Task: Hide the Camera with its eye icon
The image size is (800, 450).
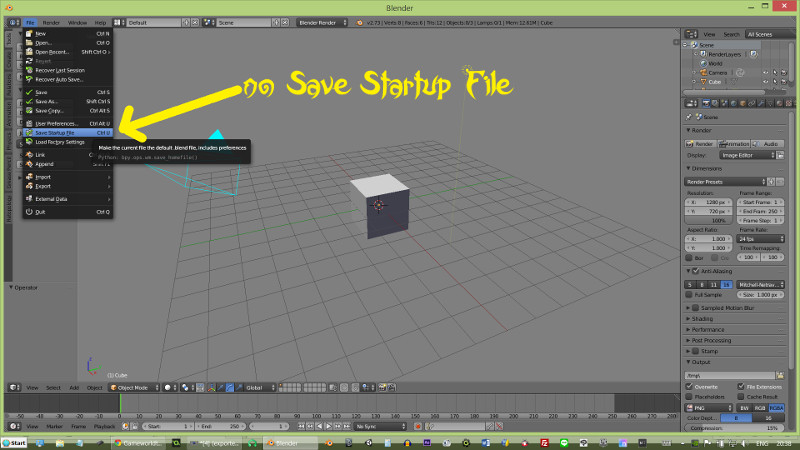Action: tap(765, 73)
